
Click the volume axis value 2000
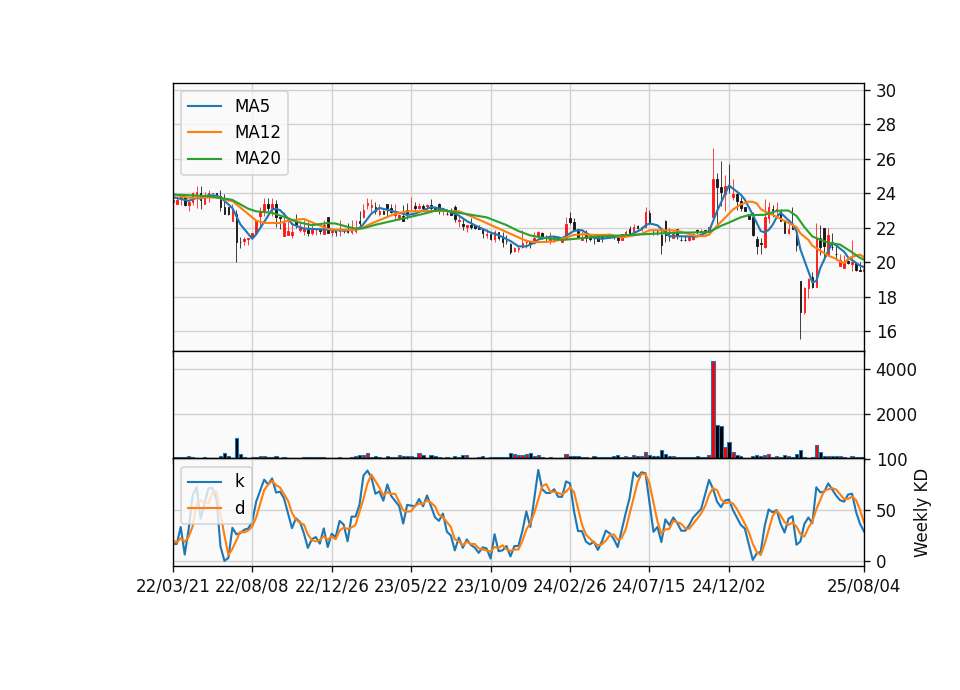pyautogui.click(x=896, y=414)
